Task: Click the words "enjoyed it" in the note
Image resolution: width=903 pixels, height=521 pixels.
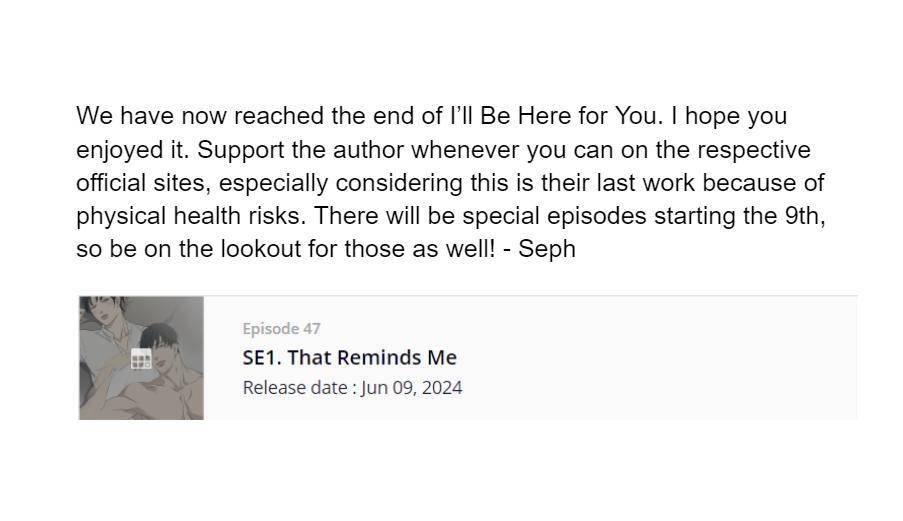Action: pyautogui.click(x=132, y=150)
